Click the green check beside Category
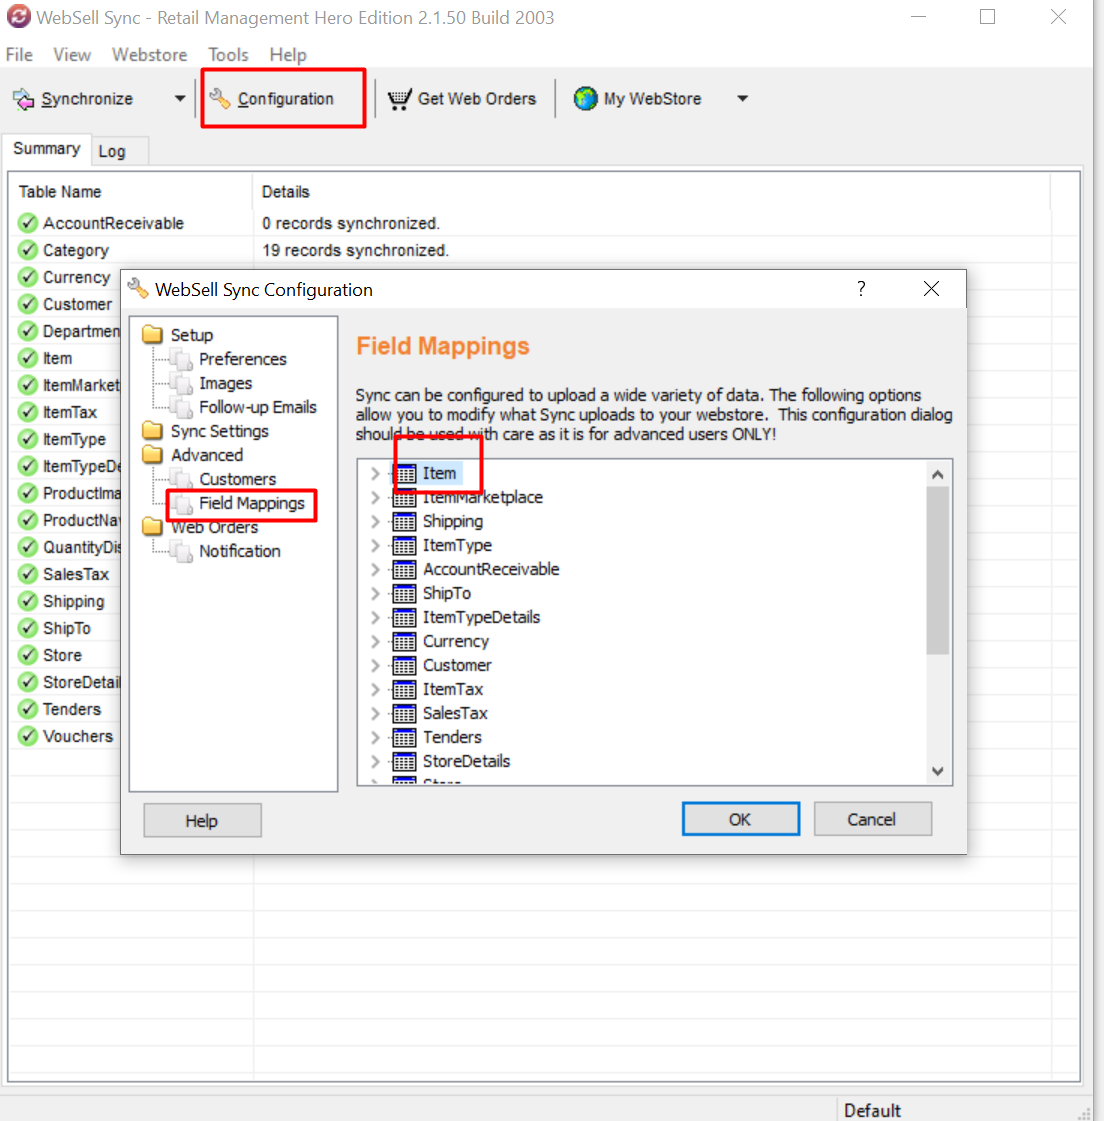This screenshot has height=1121, width=1104. click(x=28, y=250)
